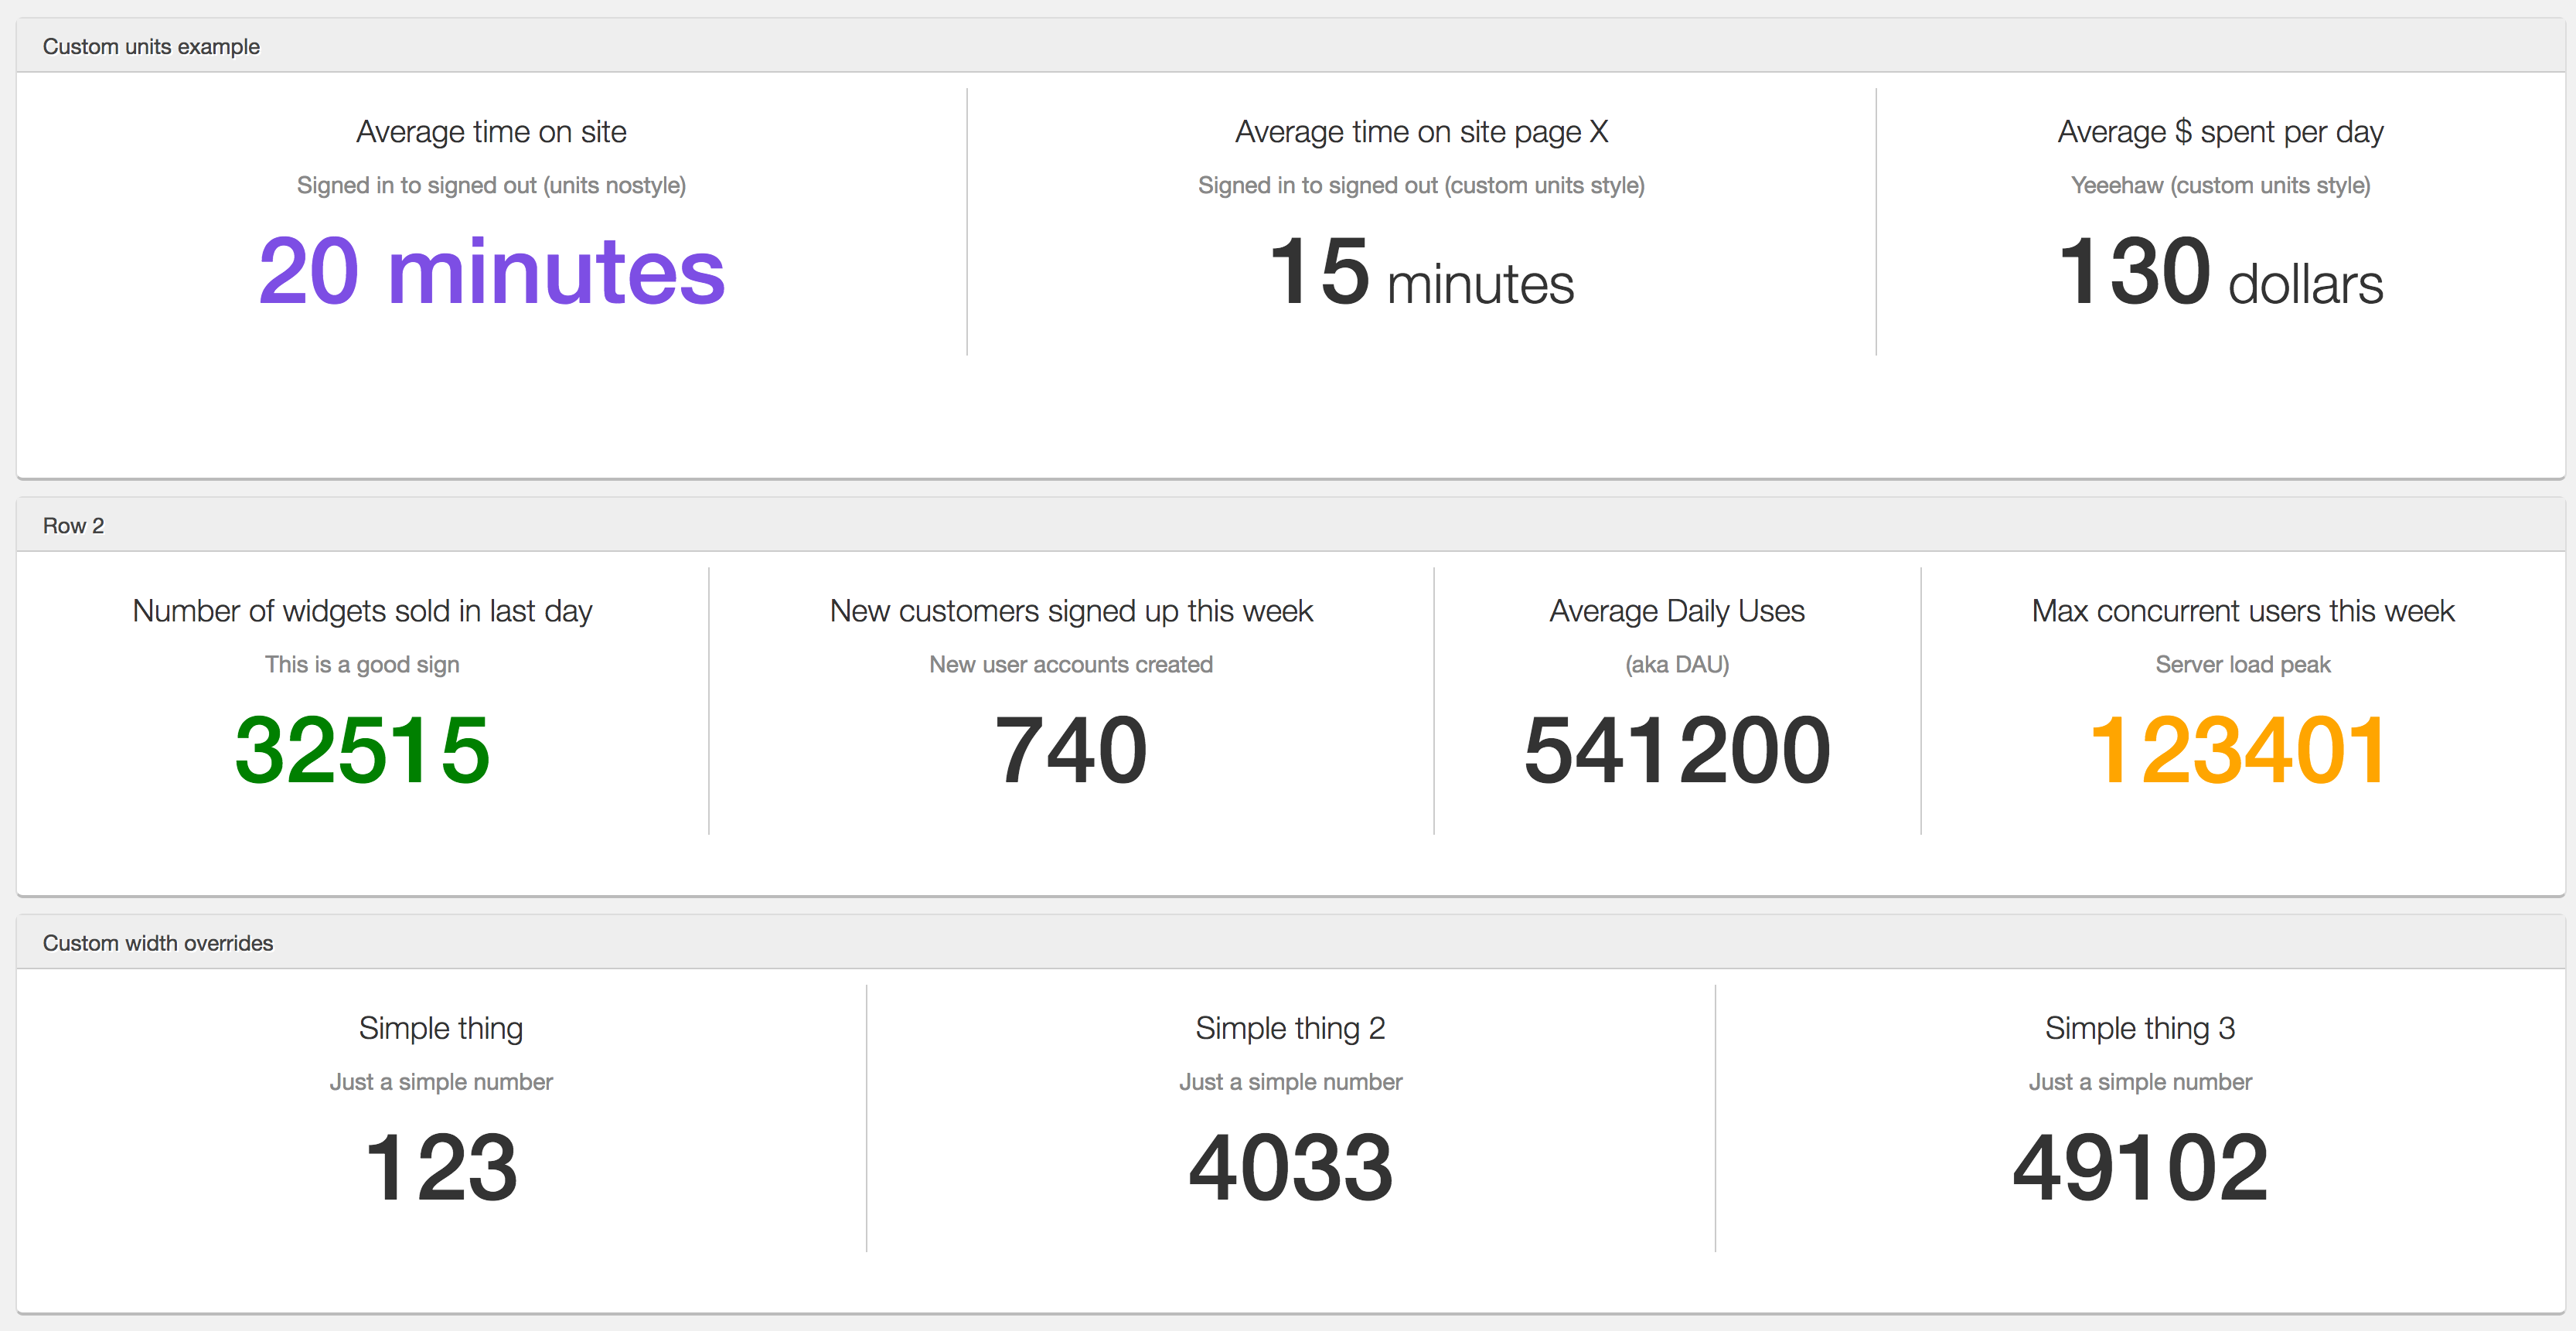Viewport: 2576px width, 1331px height.
Task: Click the Max concurrent users this week title
Action: pos(2242,610)
